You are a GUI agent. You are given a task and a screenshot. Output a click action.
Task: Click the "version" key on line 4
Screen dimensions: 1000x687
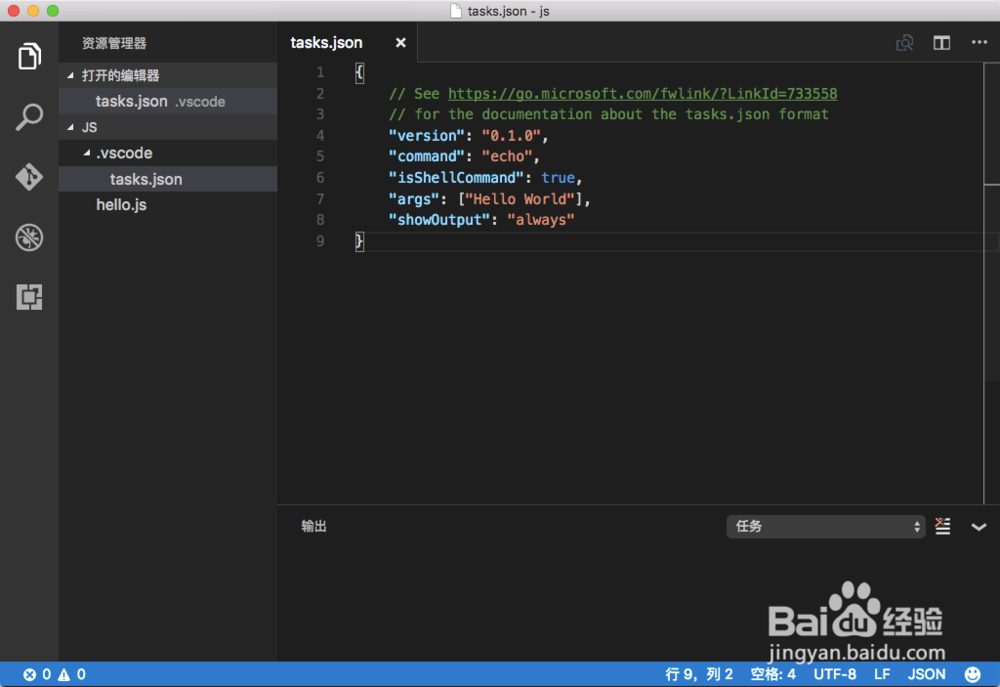point(427,136)
